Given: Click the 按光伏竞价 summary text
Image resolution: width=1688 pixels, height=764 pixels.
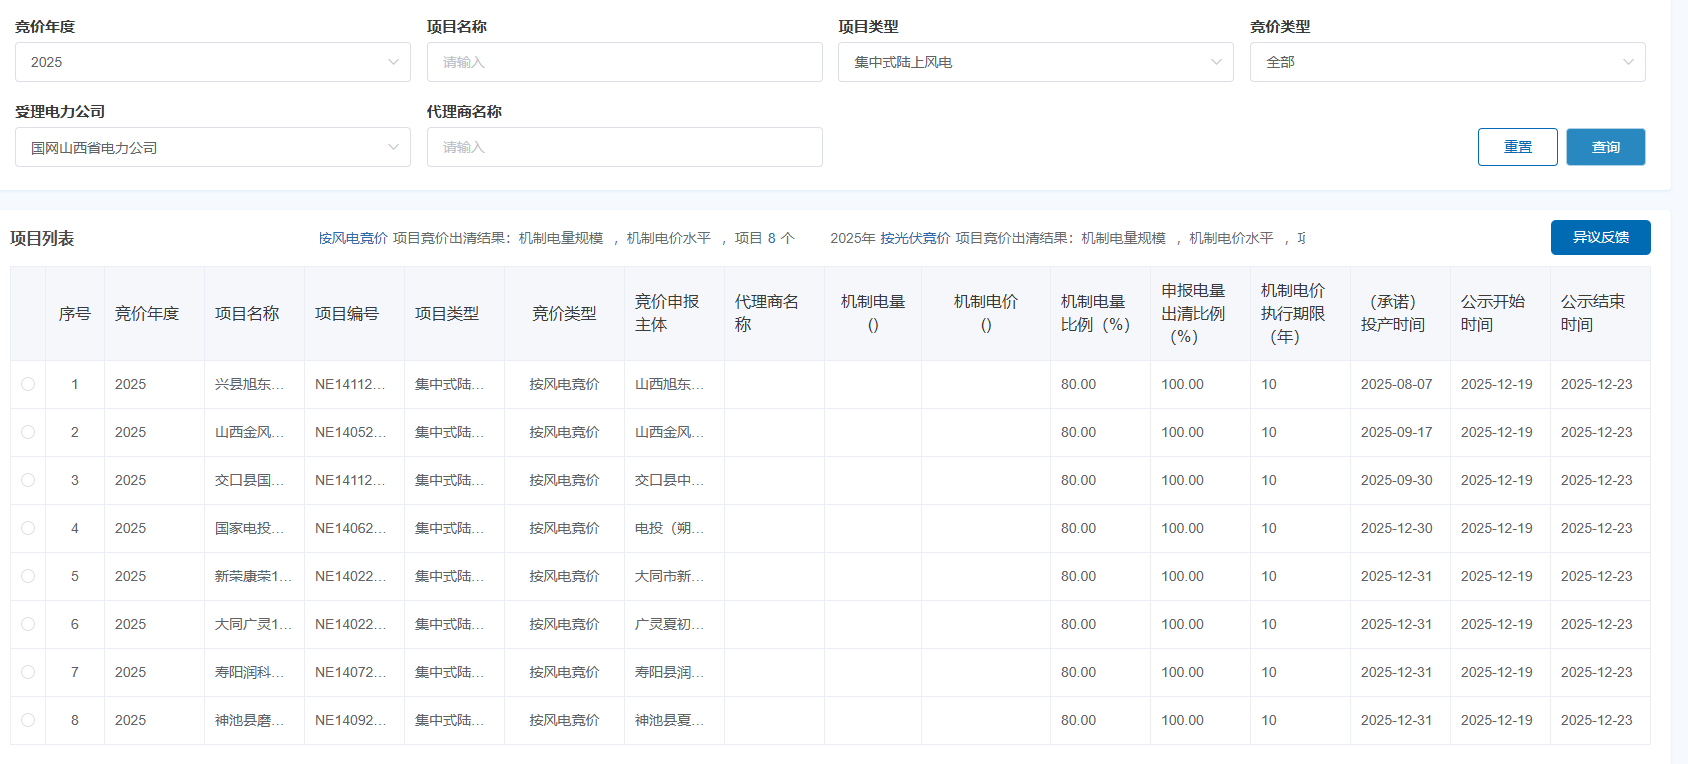Looking at the screenshot, I should click(915, 238).
